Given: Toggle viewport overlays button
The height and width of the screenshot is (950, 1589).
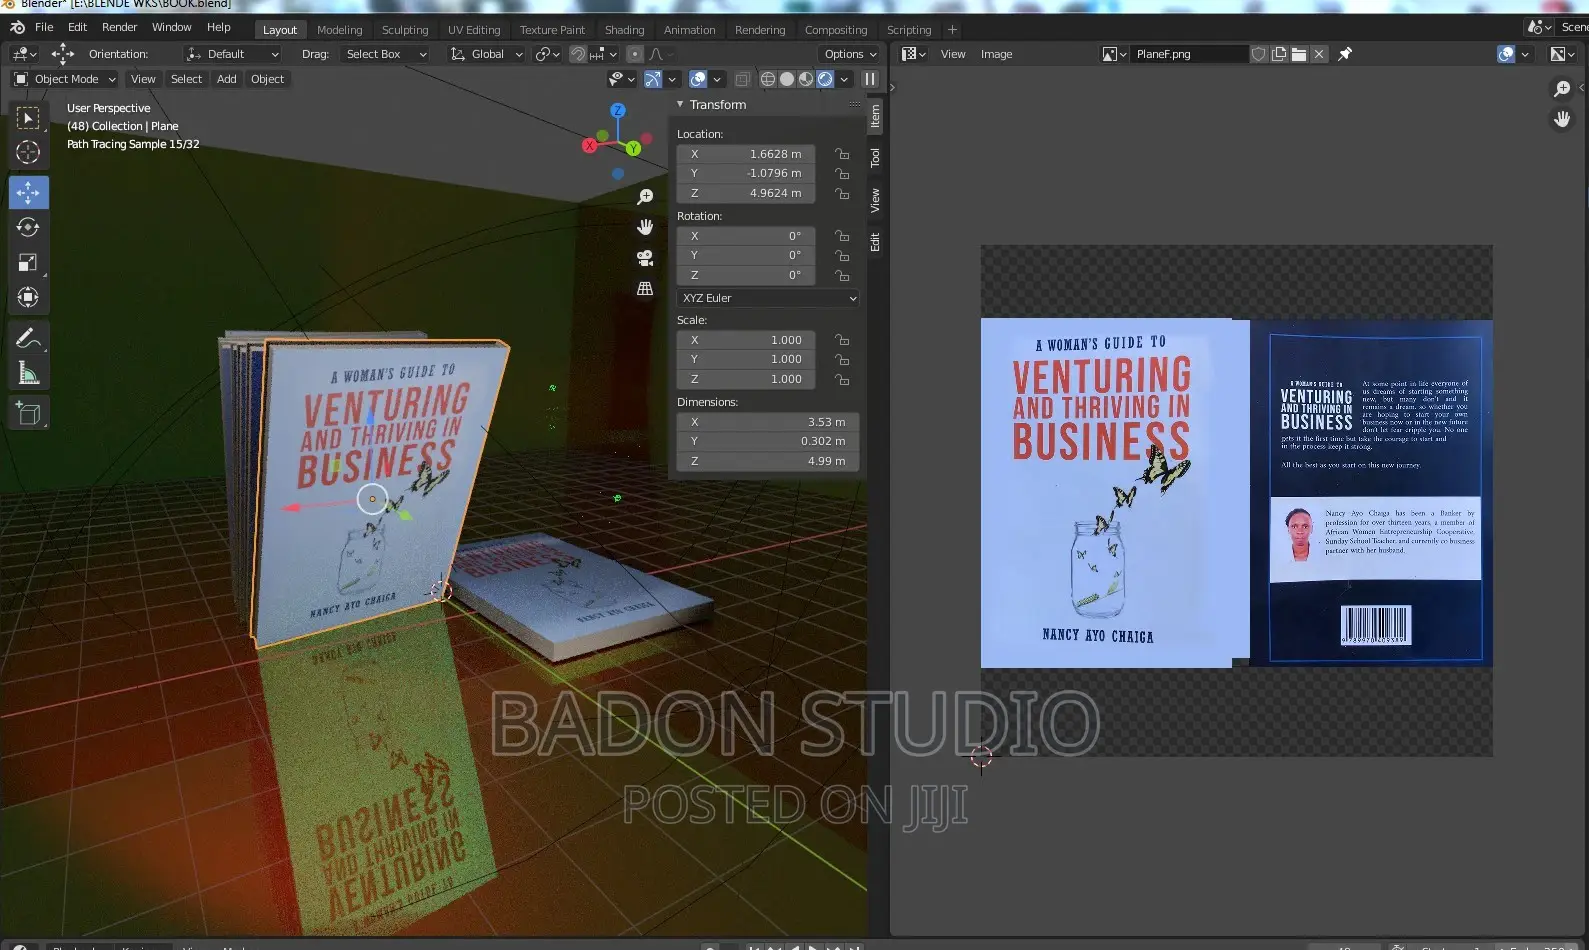Looking at the screenshot, I should coord(698,79).
